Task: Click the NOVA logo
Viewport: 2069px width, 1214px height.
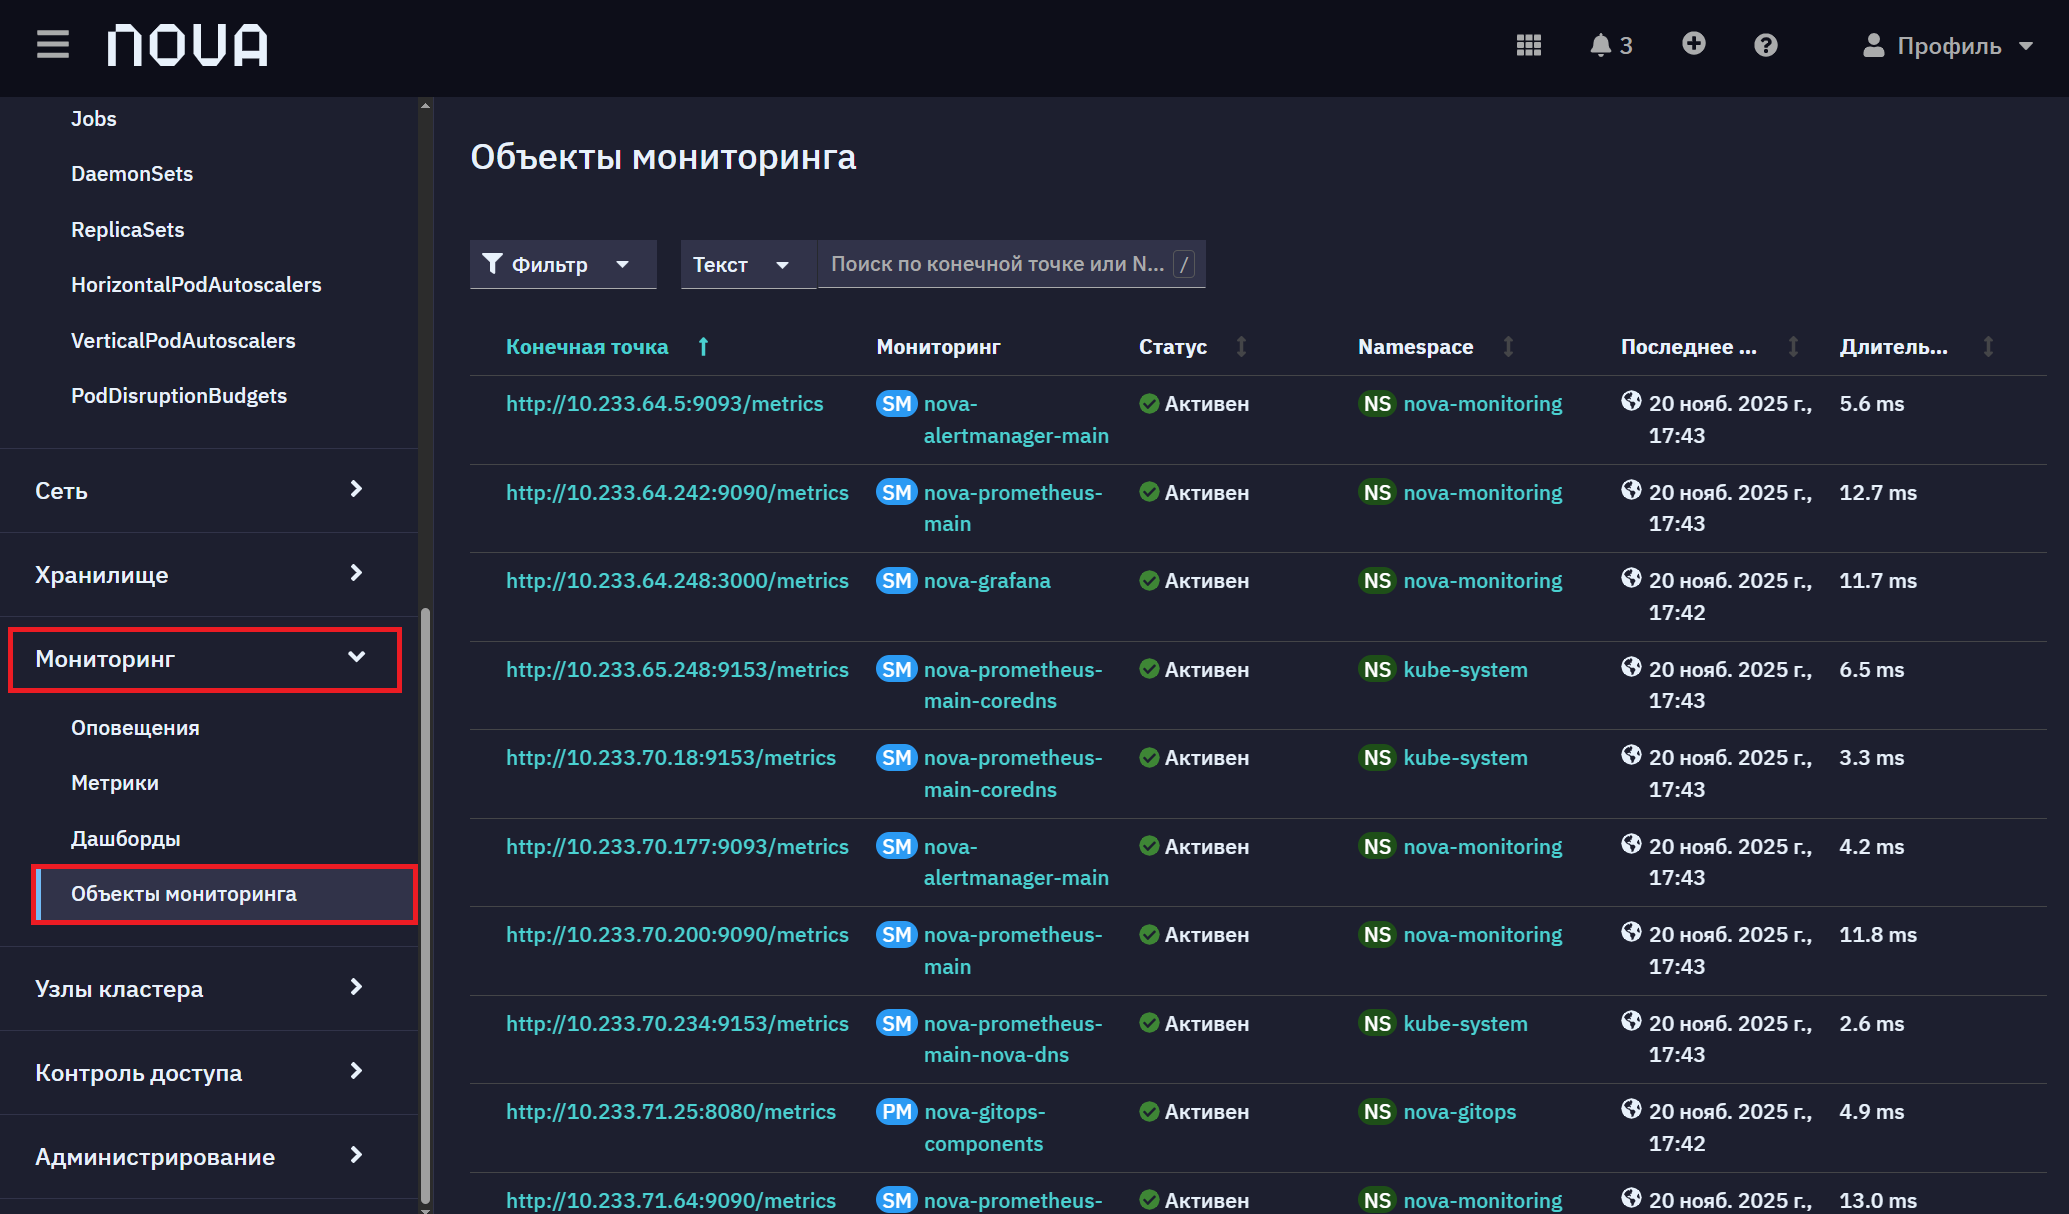Action: coord(187,45)
